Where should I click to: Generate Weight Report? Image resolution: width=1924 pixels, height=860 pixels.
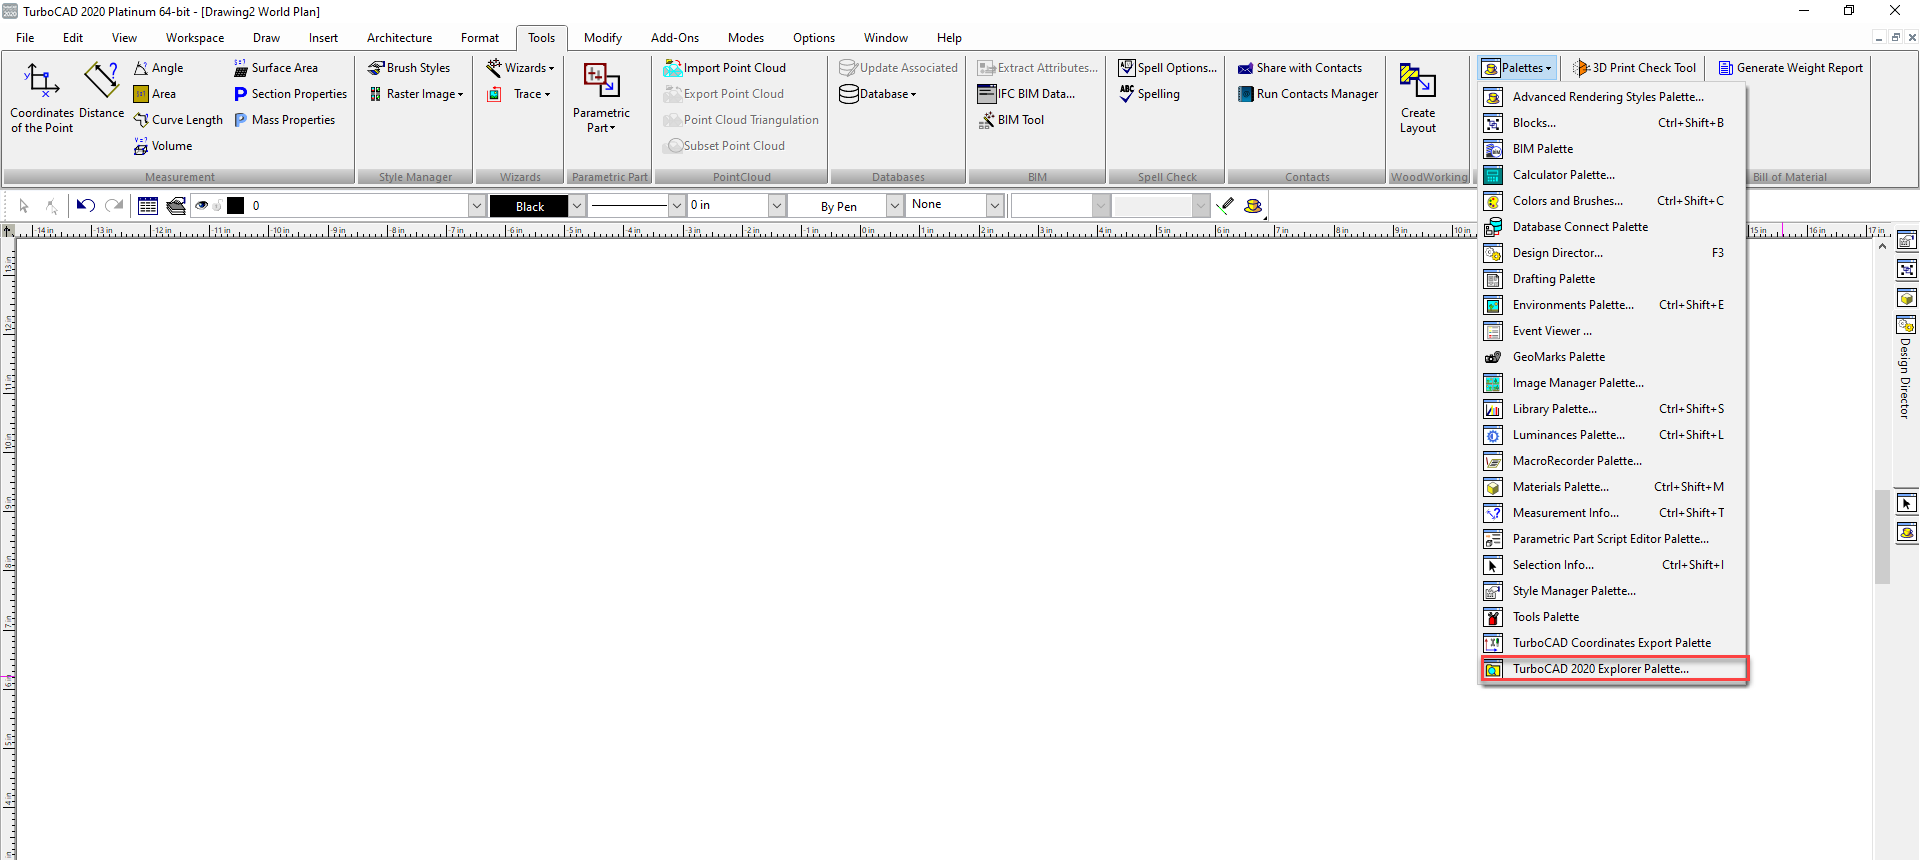click(1791, 68)
